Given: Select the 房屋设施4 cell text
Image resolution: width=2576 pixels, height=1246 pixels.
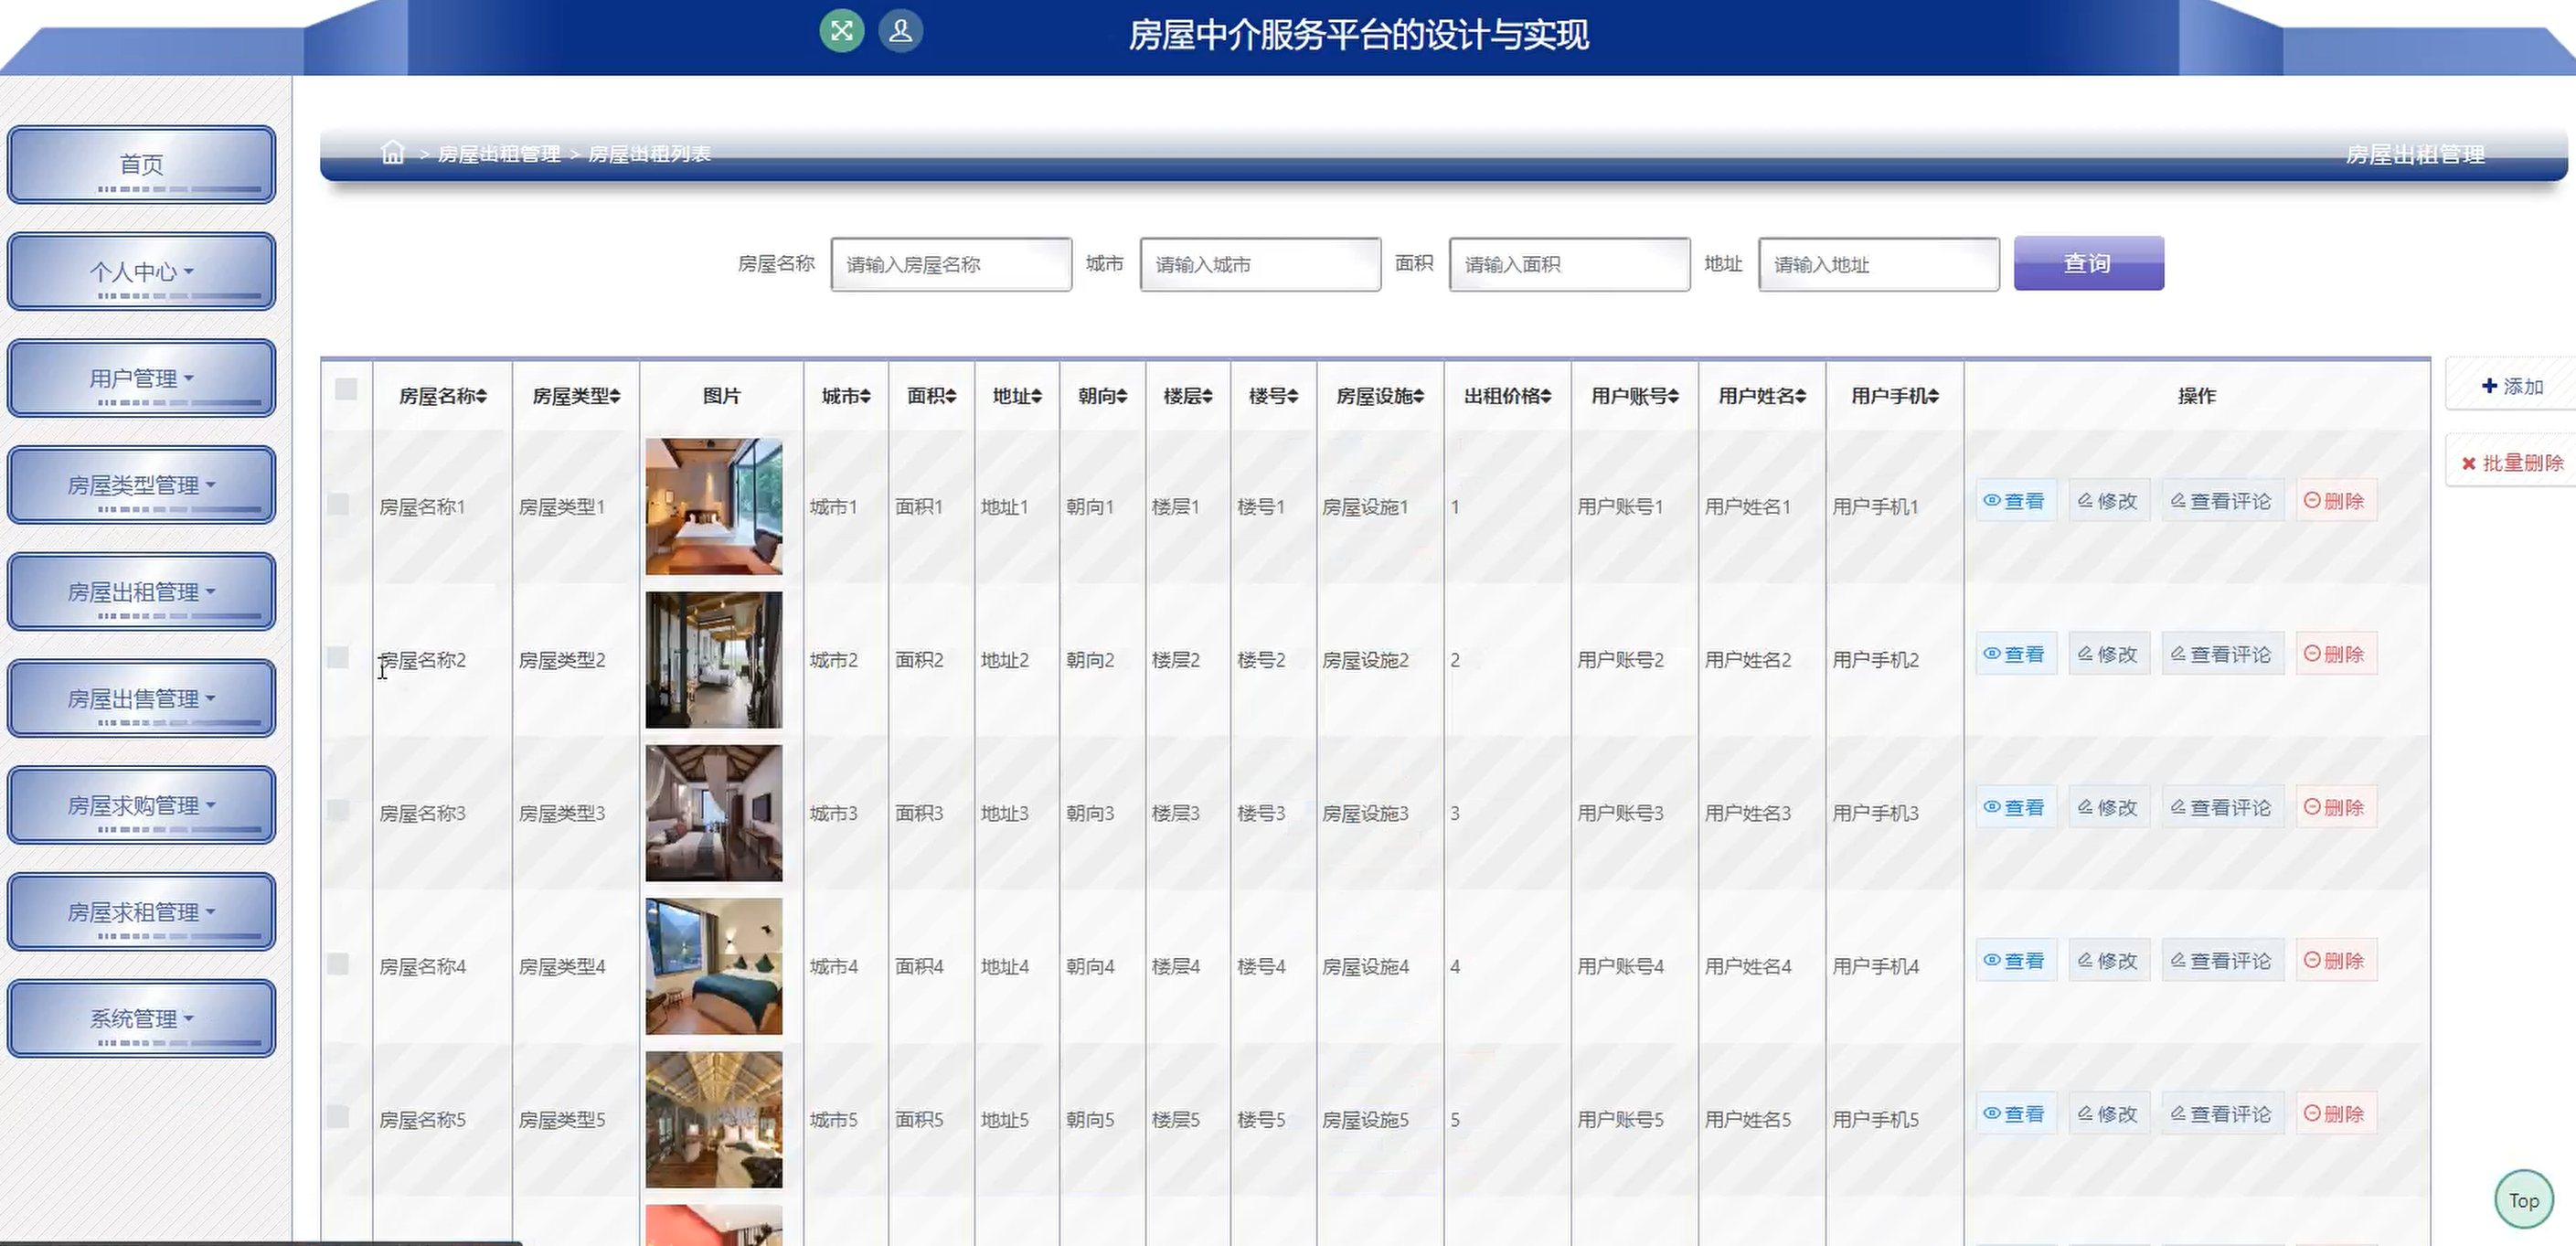Looking at the screenshot, I should [x=1365, y=966].
